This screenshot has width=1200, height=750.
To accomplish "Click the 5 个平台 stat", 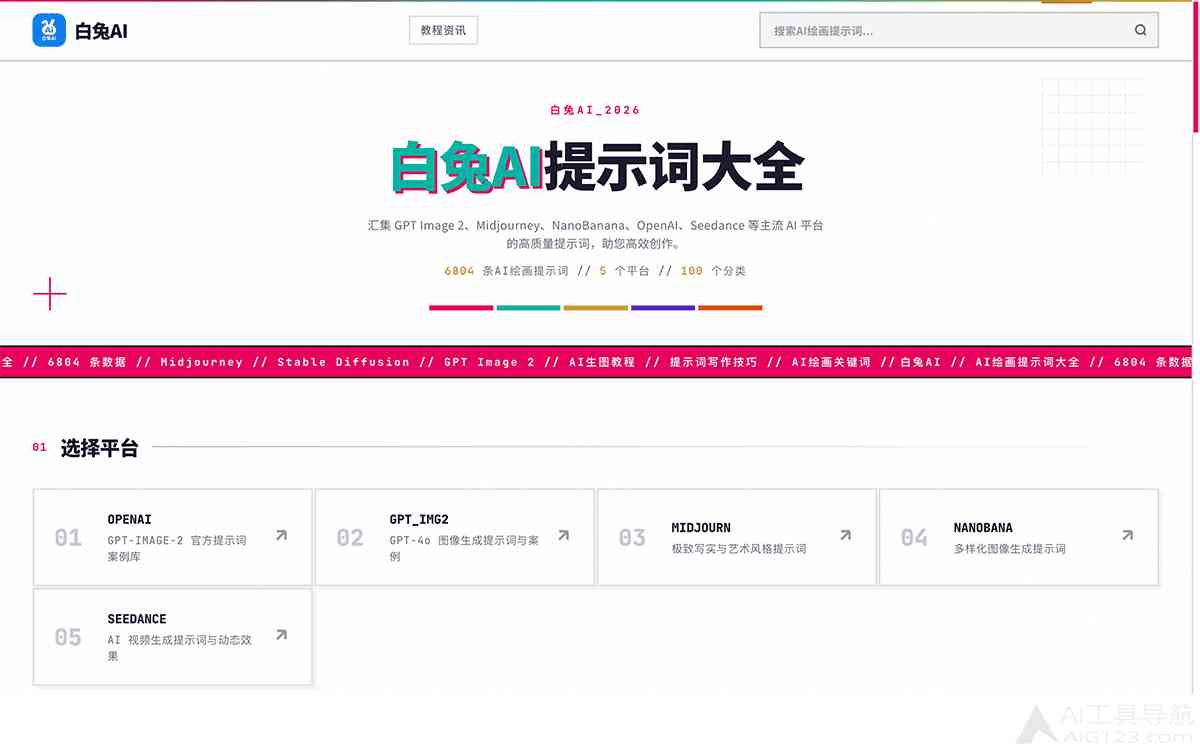I will tap(624, 271).
